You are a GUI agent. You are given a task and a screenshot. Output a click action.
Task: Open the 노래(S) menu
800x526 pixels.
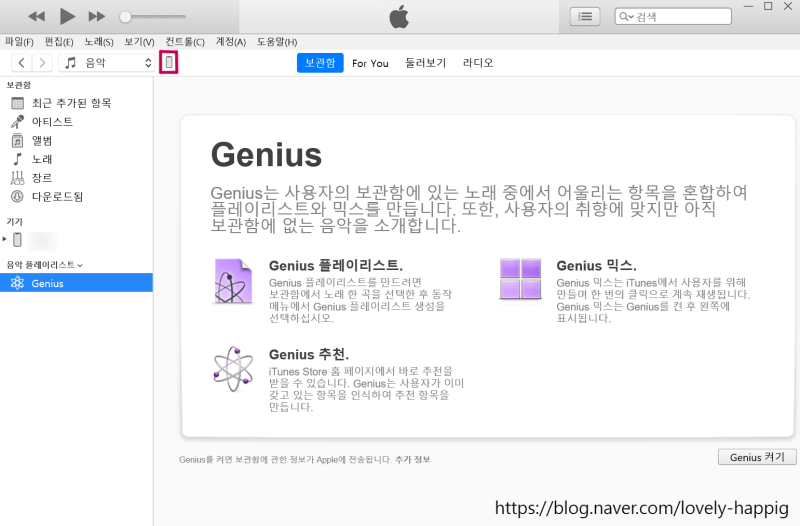click(99, 42)
